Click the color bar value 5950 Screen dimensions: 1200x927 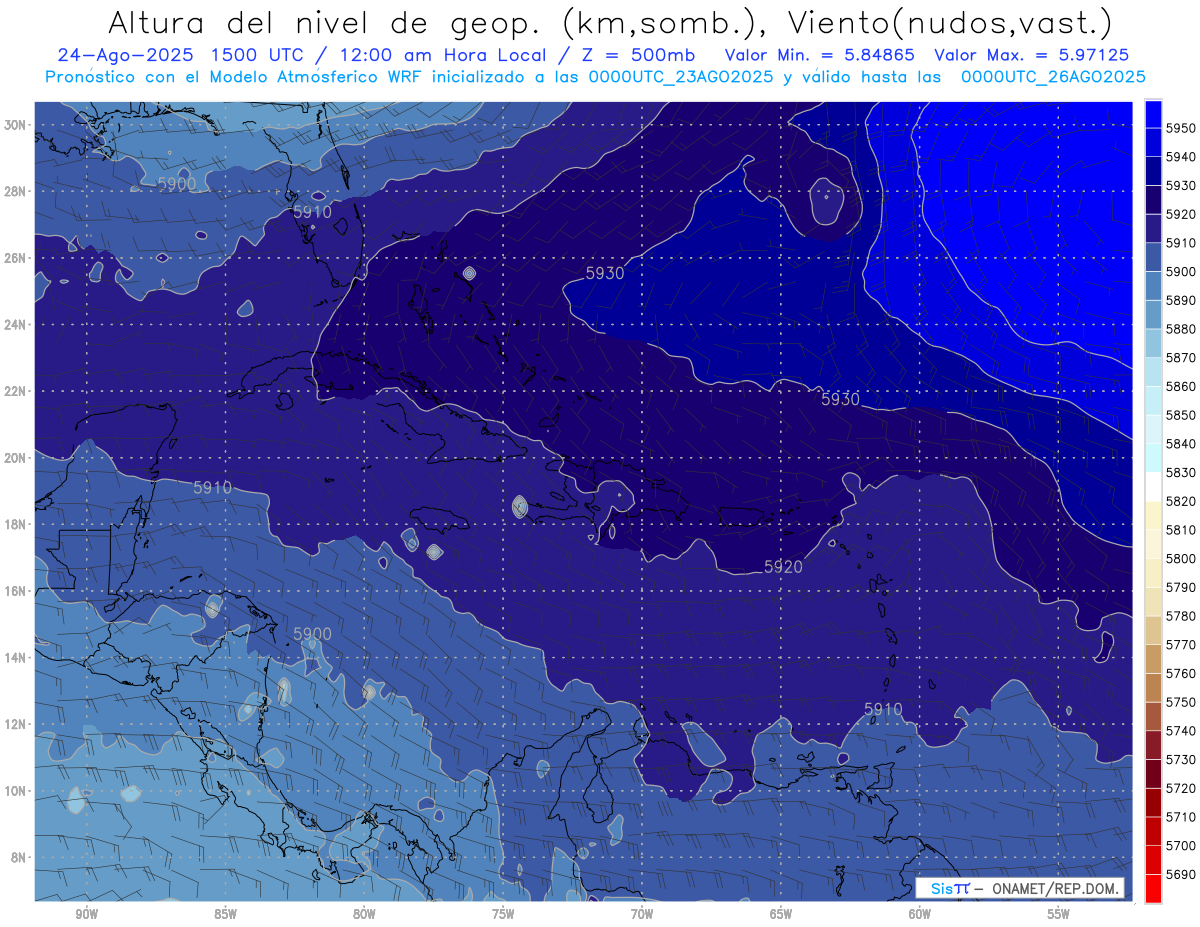pos(1181,129)
